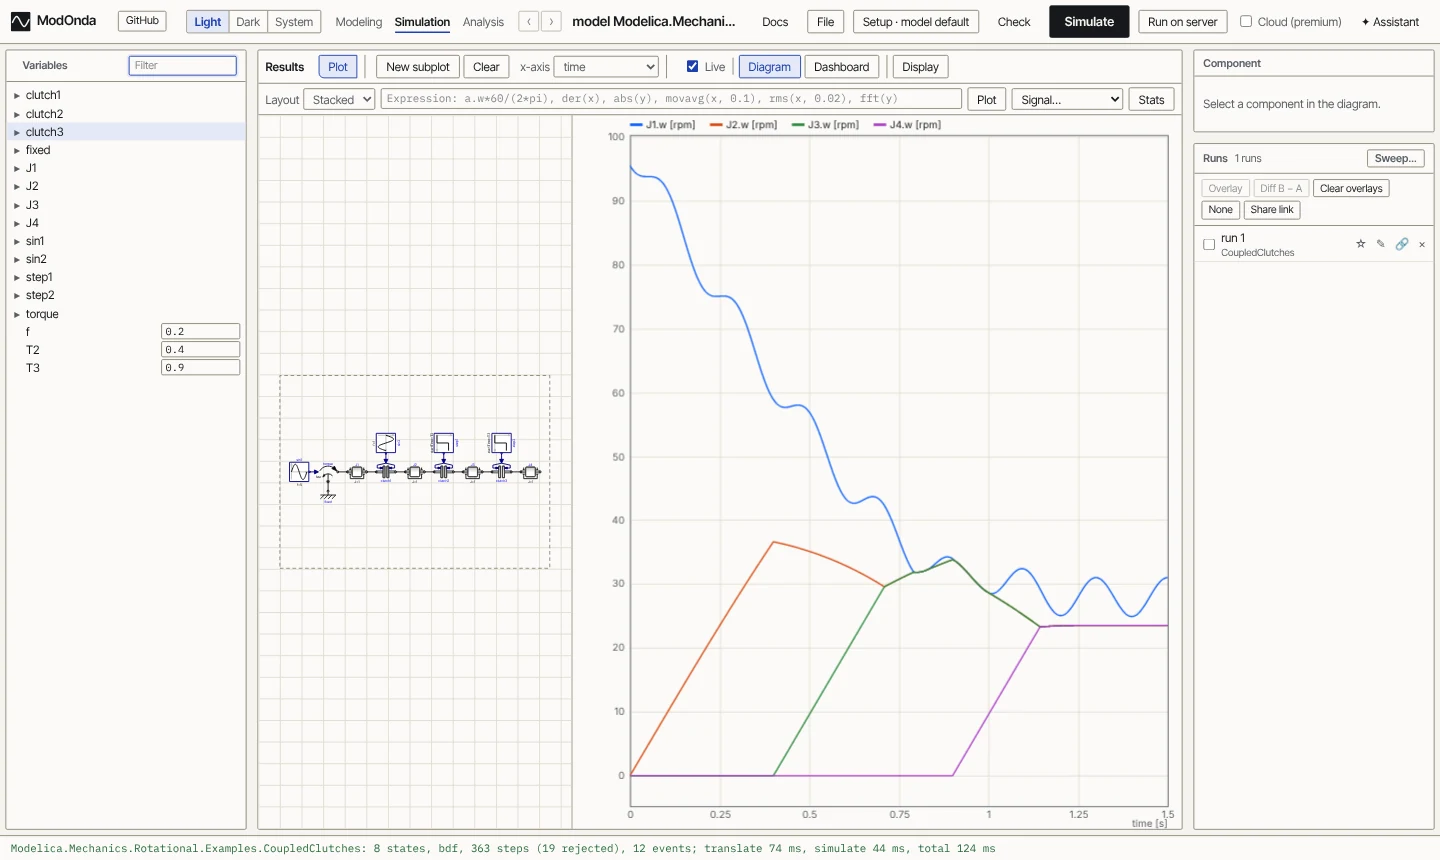Switch theme to System
The image size is (1440, 860).
pyautogui.click(x=294, y=21)
